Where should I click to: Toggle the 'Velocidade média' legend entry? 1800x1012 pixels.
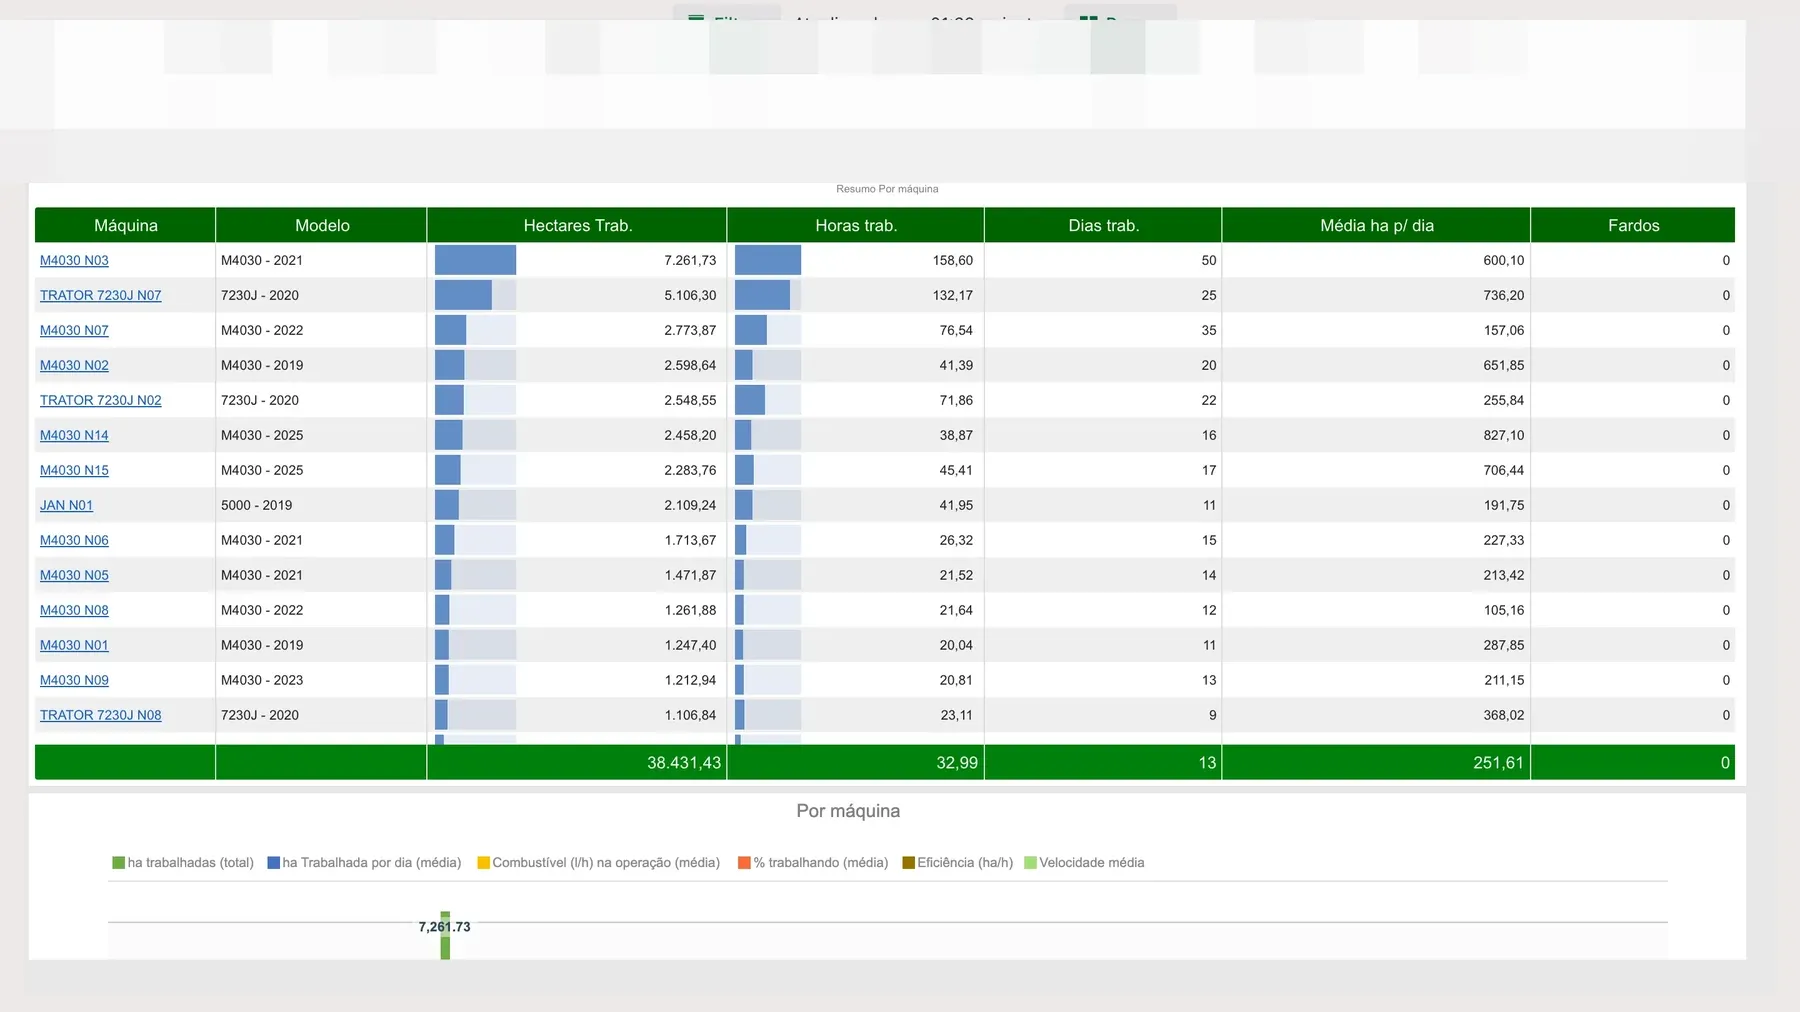tap(1084, 863)
